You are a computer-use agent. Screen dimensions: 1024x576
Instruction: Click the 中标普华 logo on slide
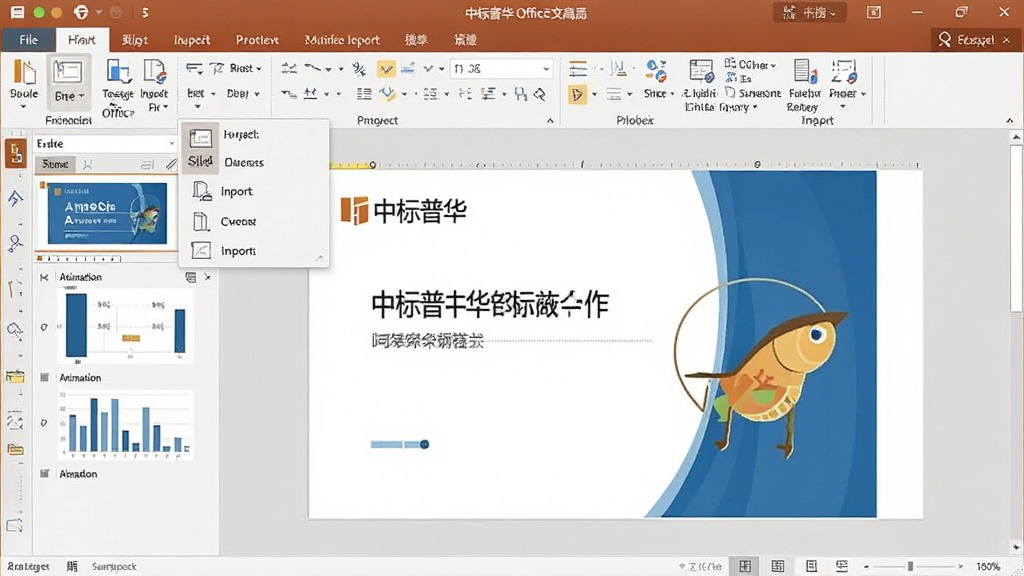pos(404,210)
